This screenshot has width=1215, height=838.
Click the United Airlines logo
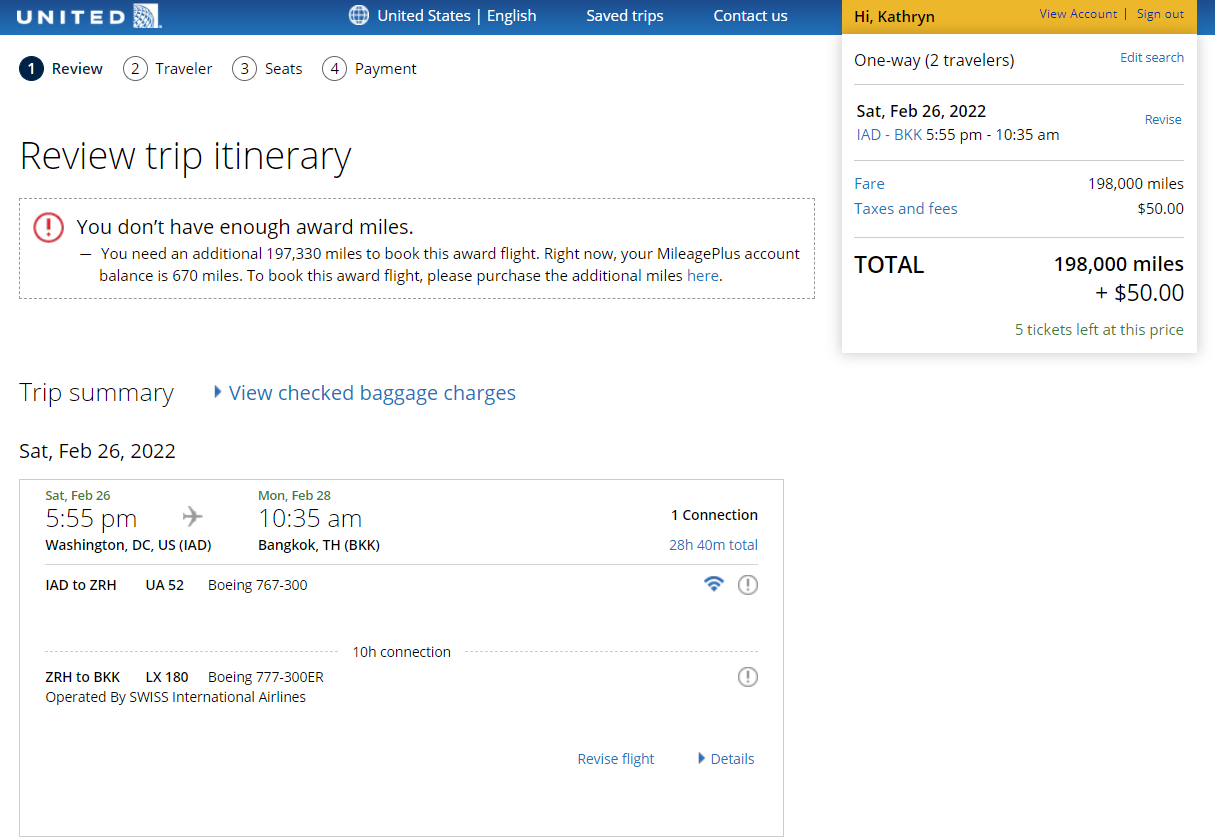point(88,16)
